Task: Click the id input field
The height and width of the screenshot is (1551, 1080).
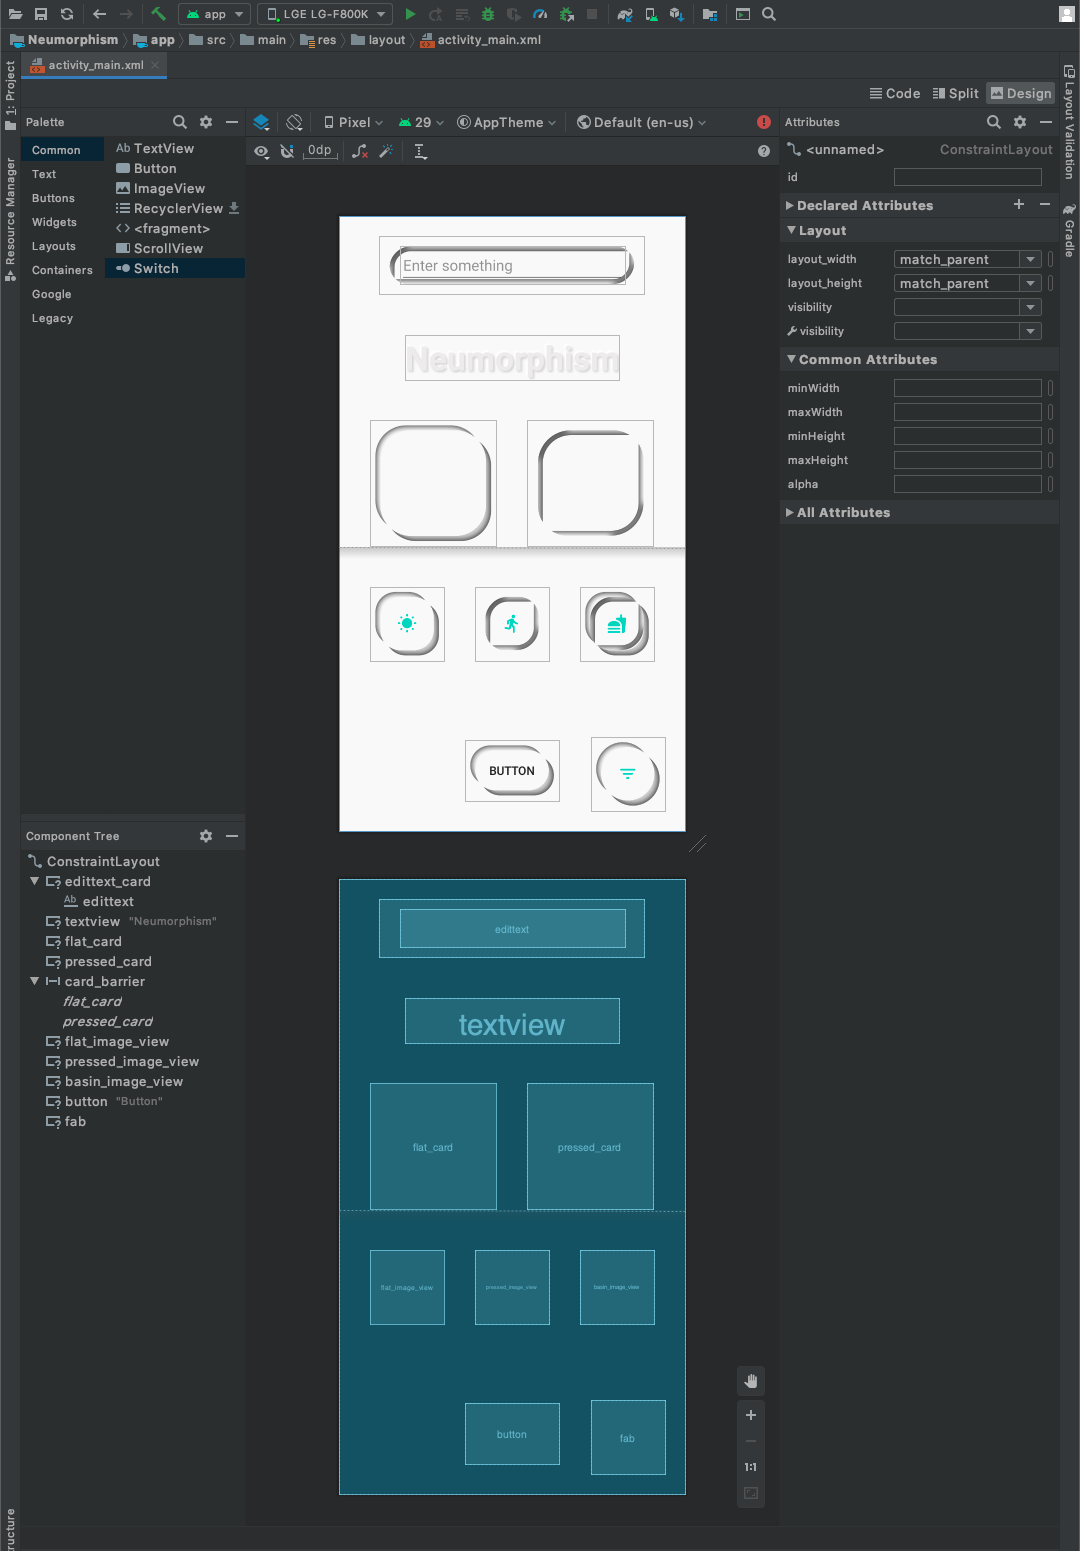Action: click(967, 177)
